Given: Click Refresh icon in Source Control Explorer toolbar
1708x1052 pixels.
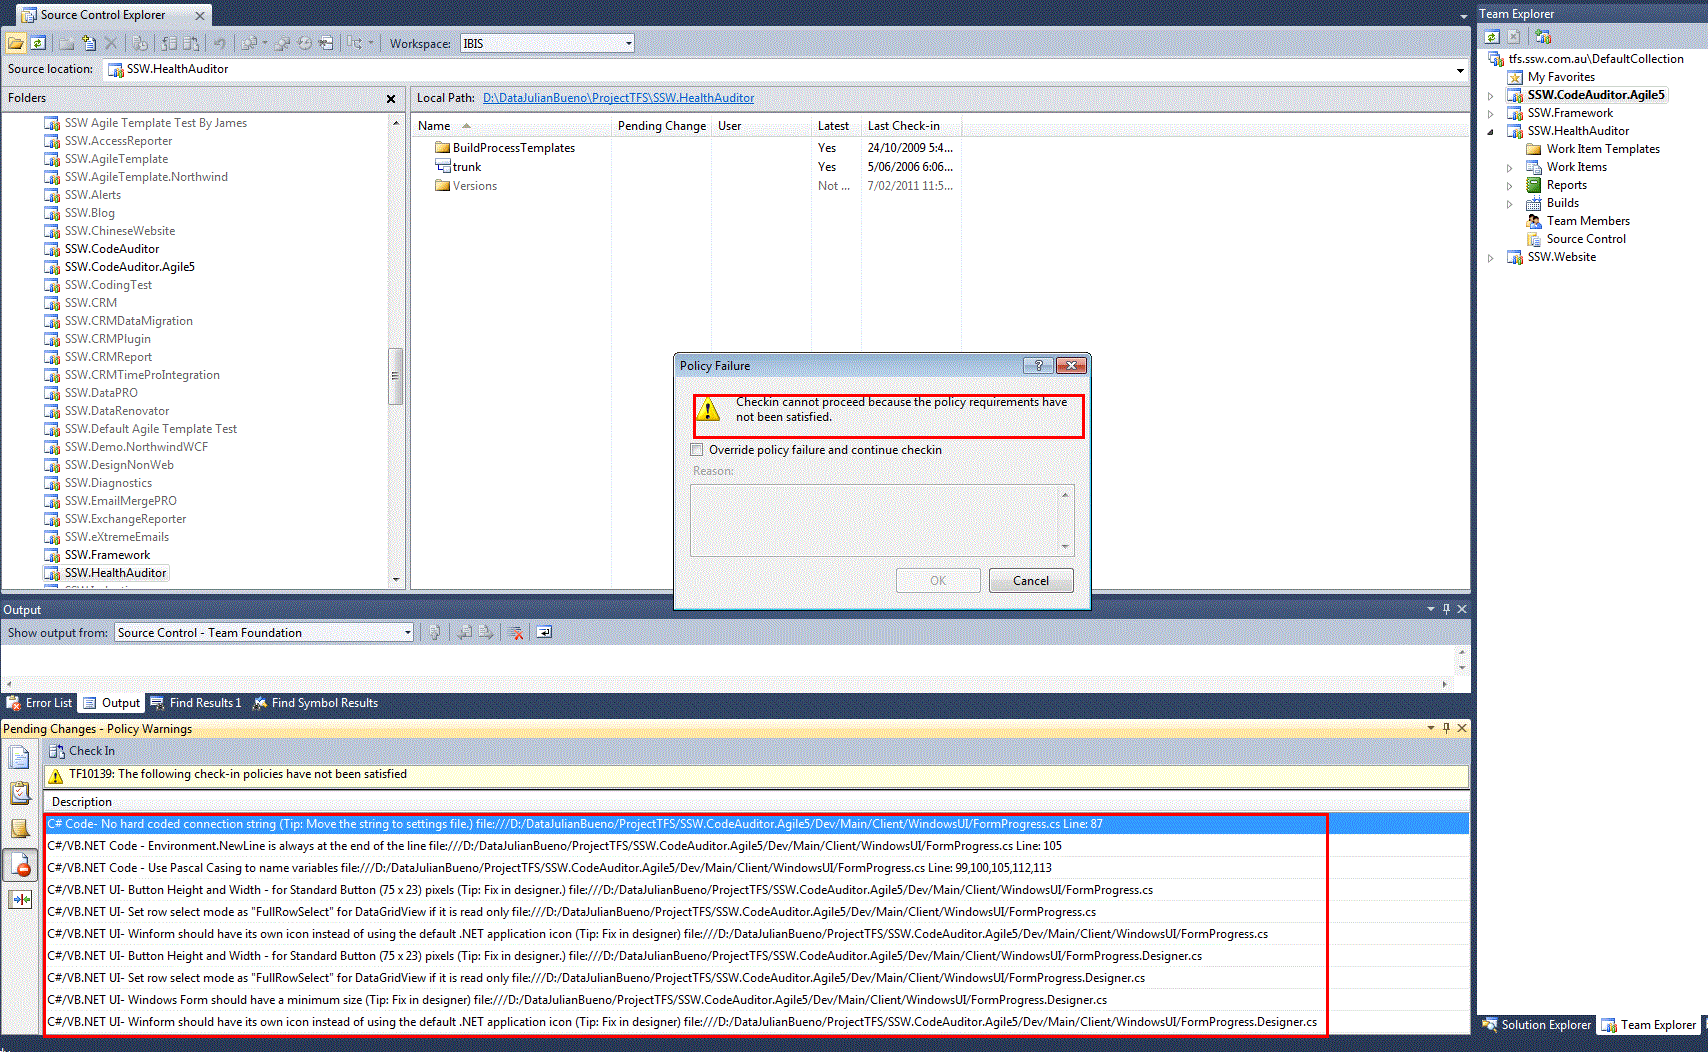Looking at the screenshot, I should pos(38,43).
